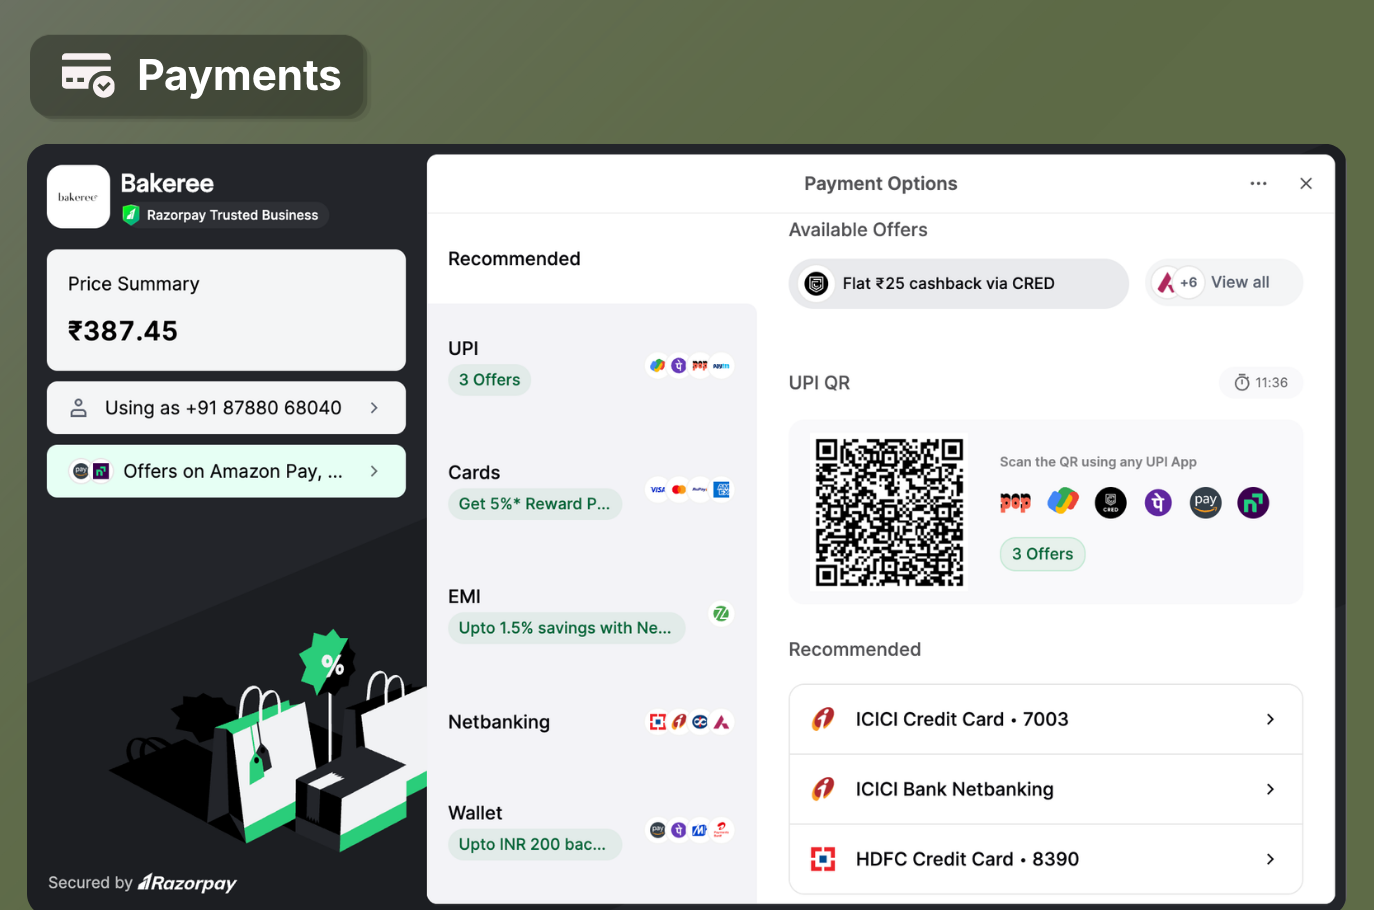Click the Bakeree merchant logo
This screenshot has height=910, width=1374.
tap(78, 197)
